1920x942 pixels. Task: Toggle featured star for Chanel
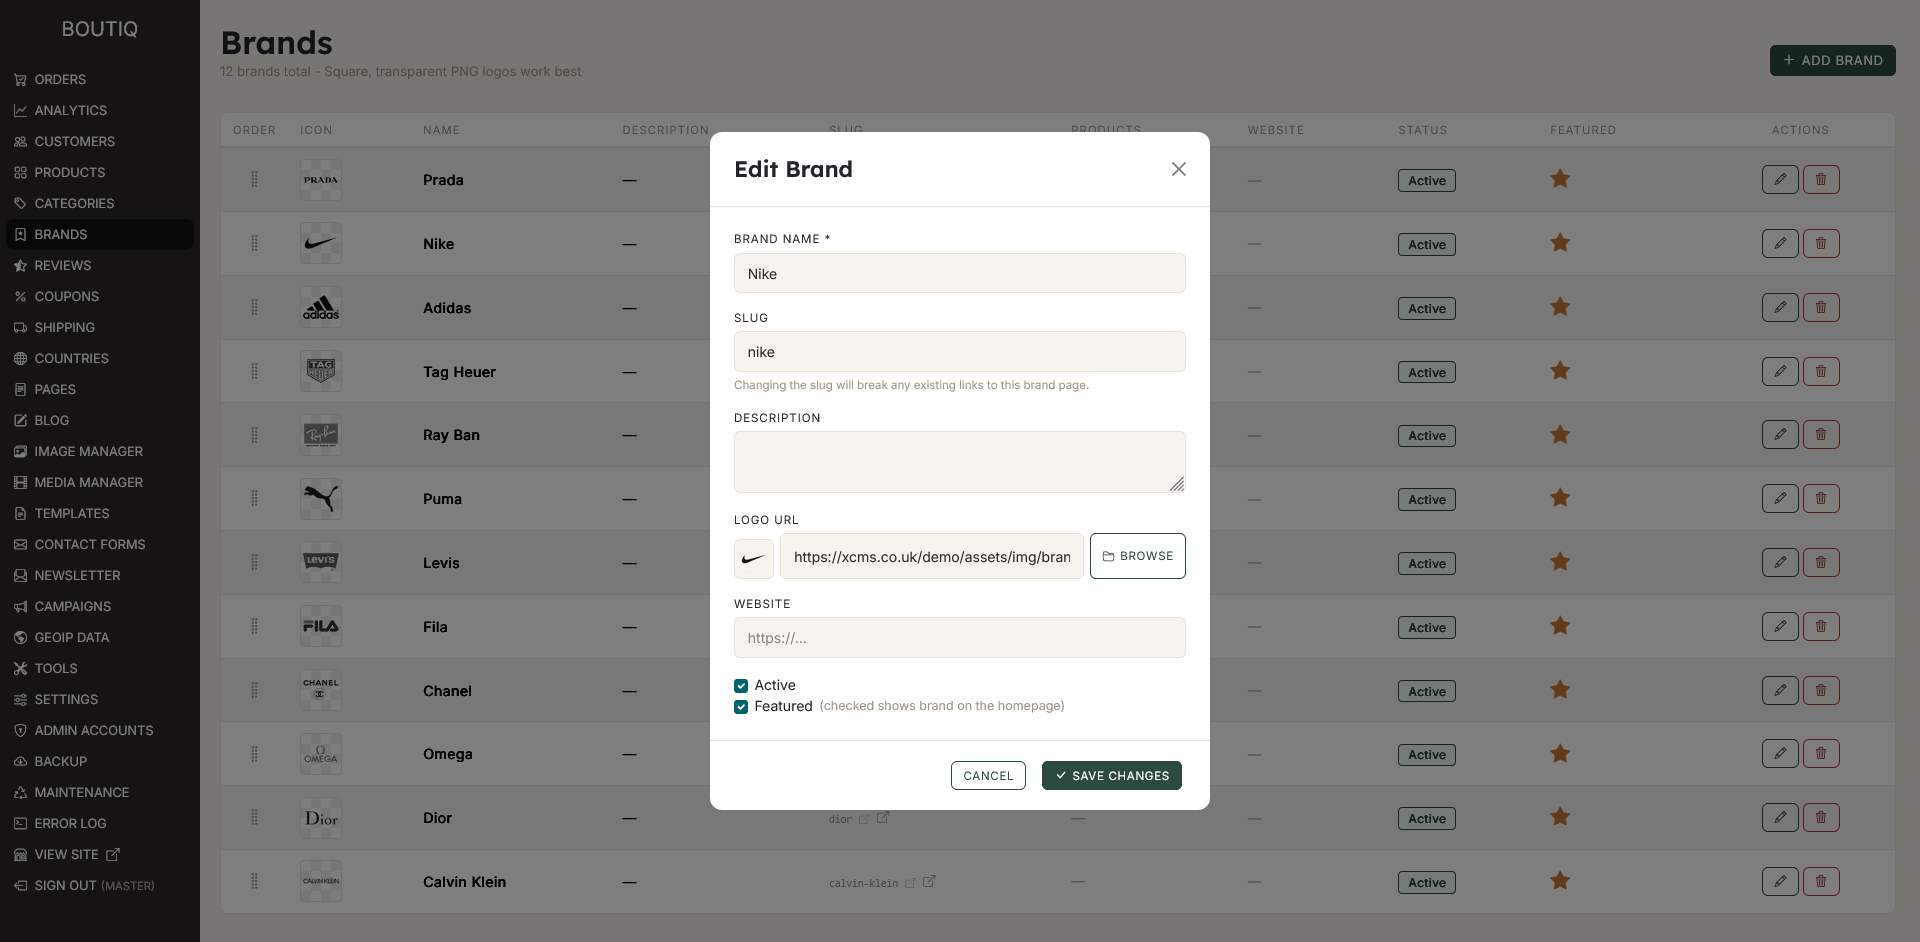pyautogui.click(x=1560, y=690)
